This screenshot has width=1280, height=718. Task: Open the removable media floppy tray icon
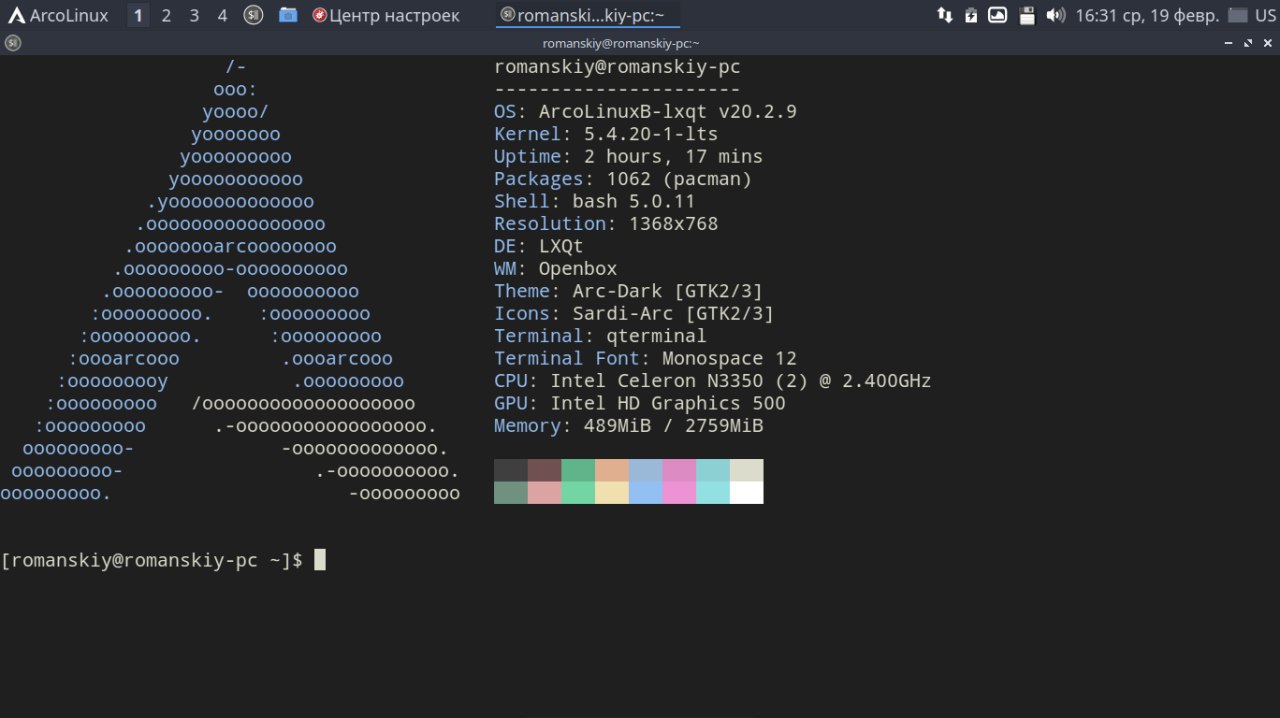point(1026,15)
